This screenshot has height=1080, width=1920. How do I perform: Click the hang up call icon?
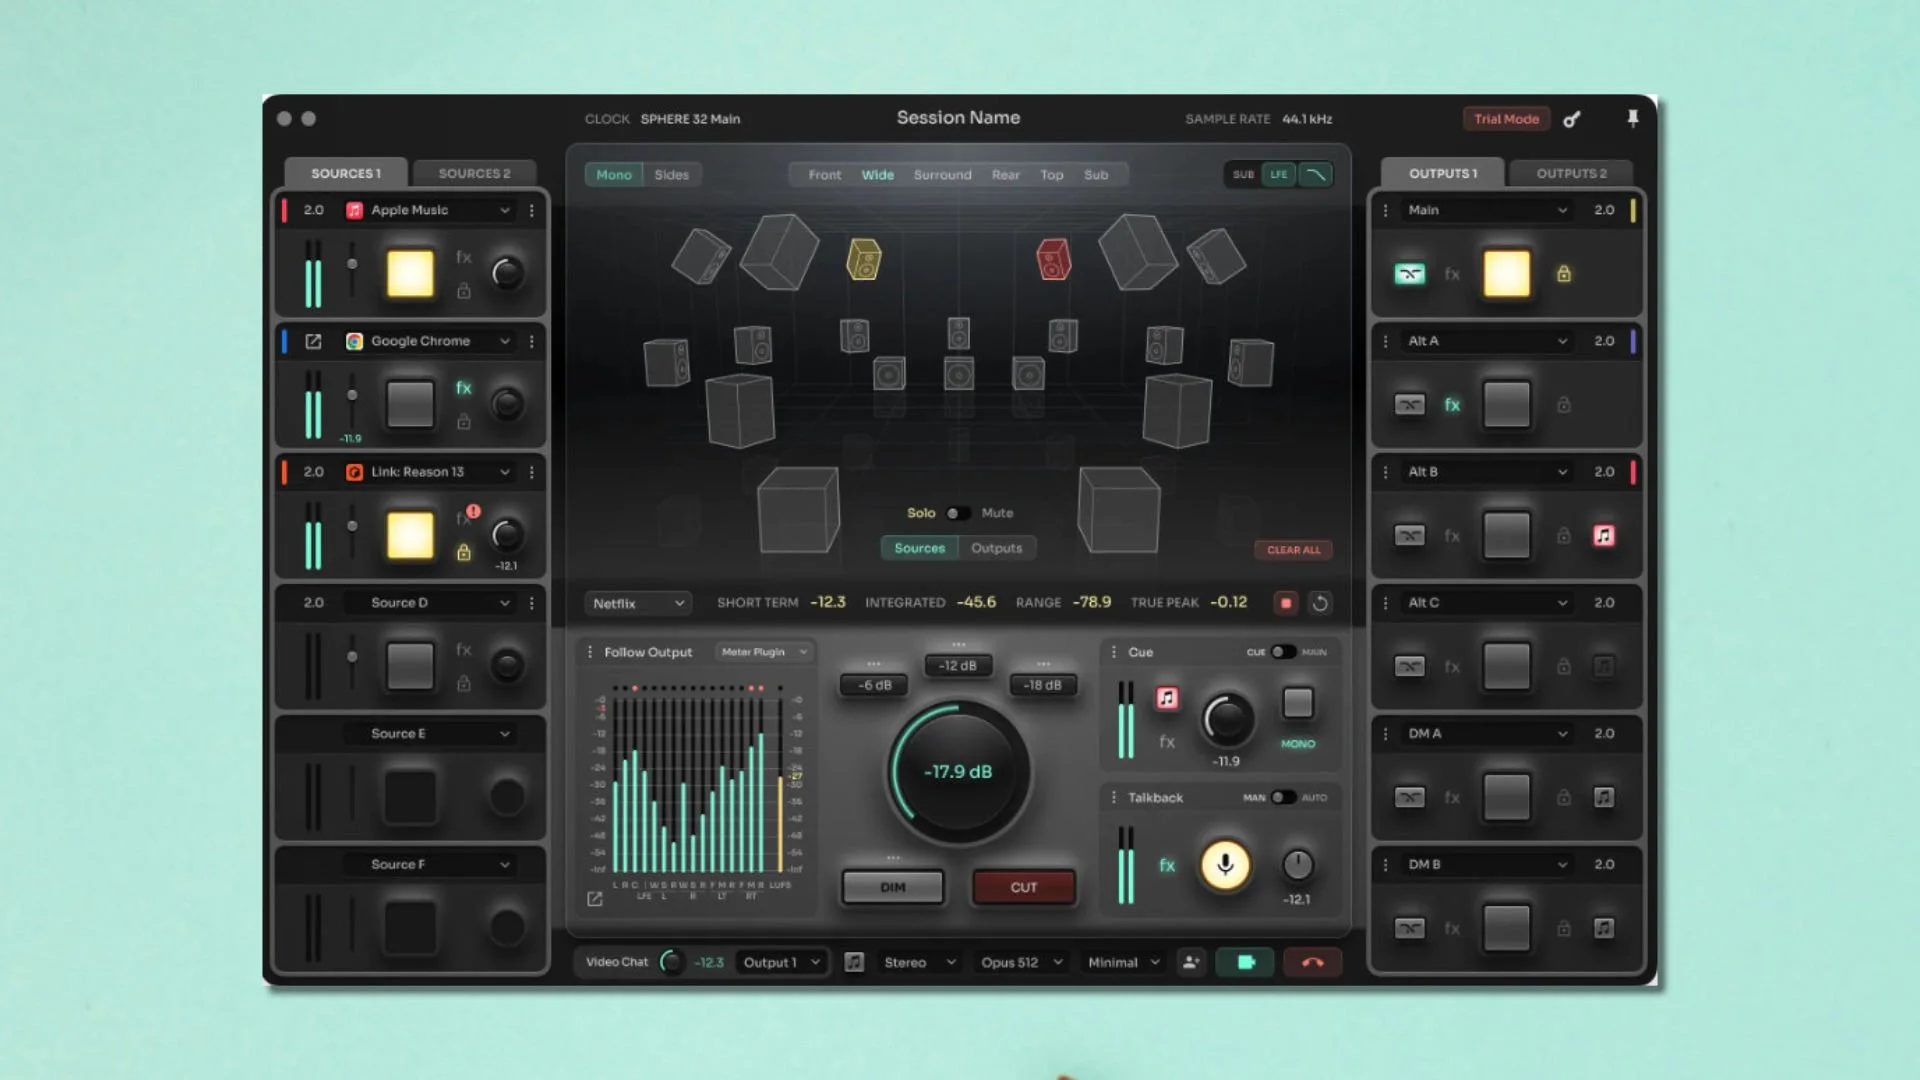click(x=1312, y=962)
